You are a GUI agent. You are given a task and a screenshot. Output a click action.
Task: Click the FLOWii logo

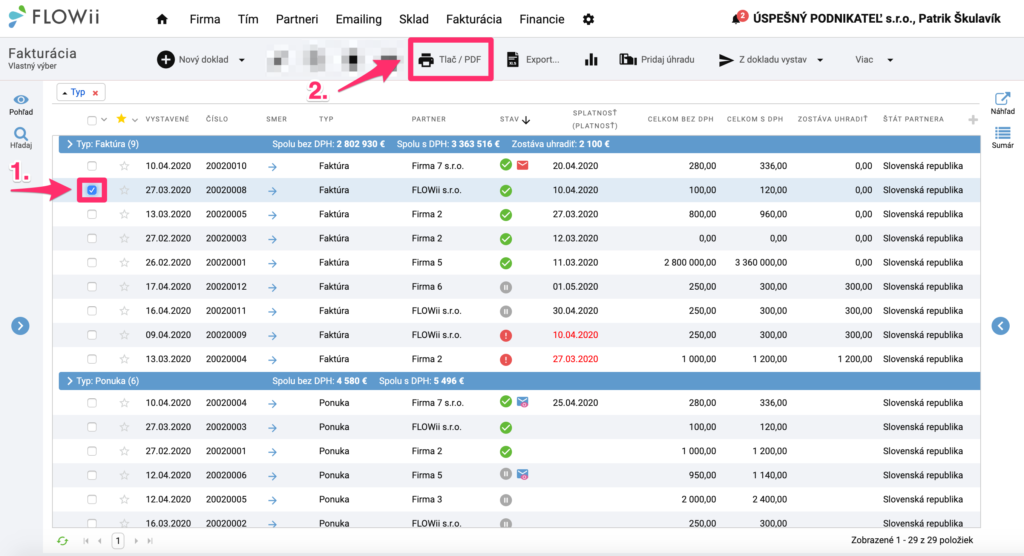point(54,17)
